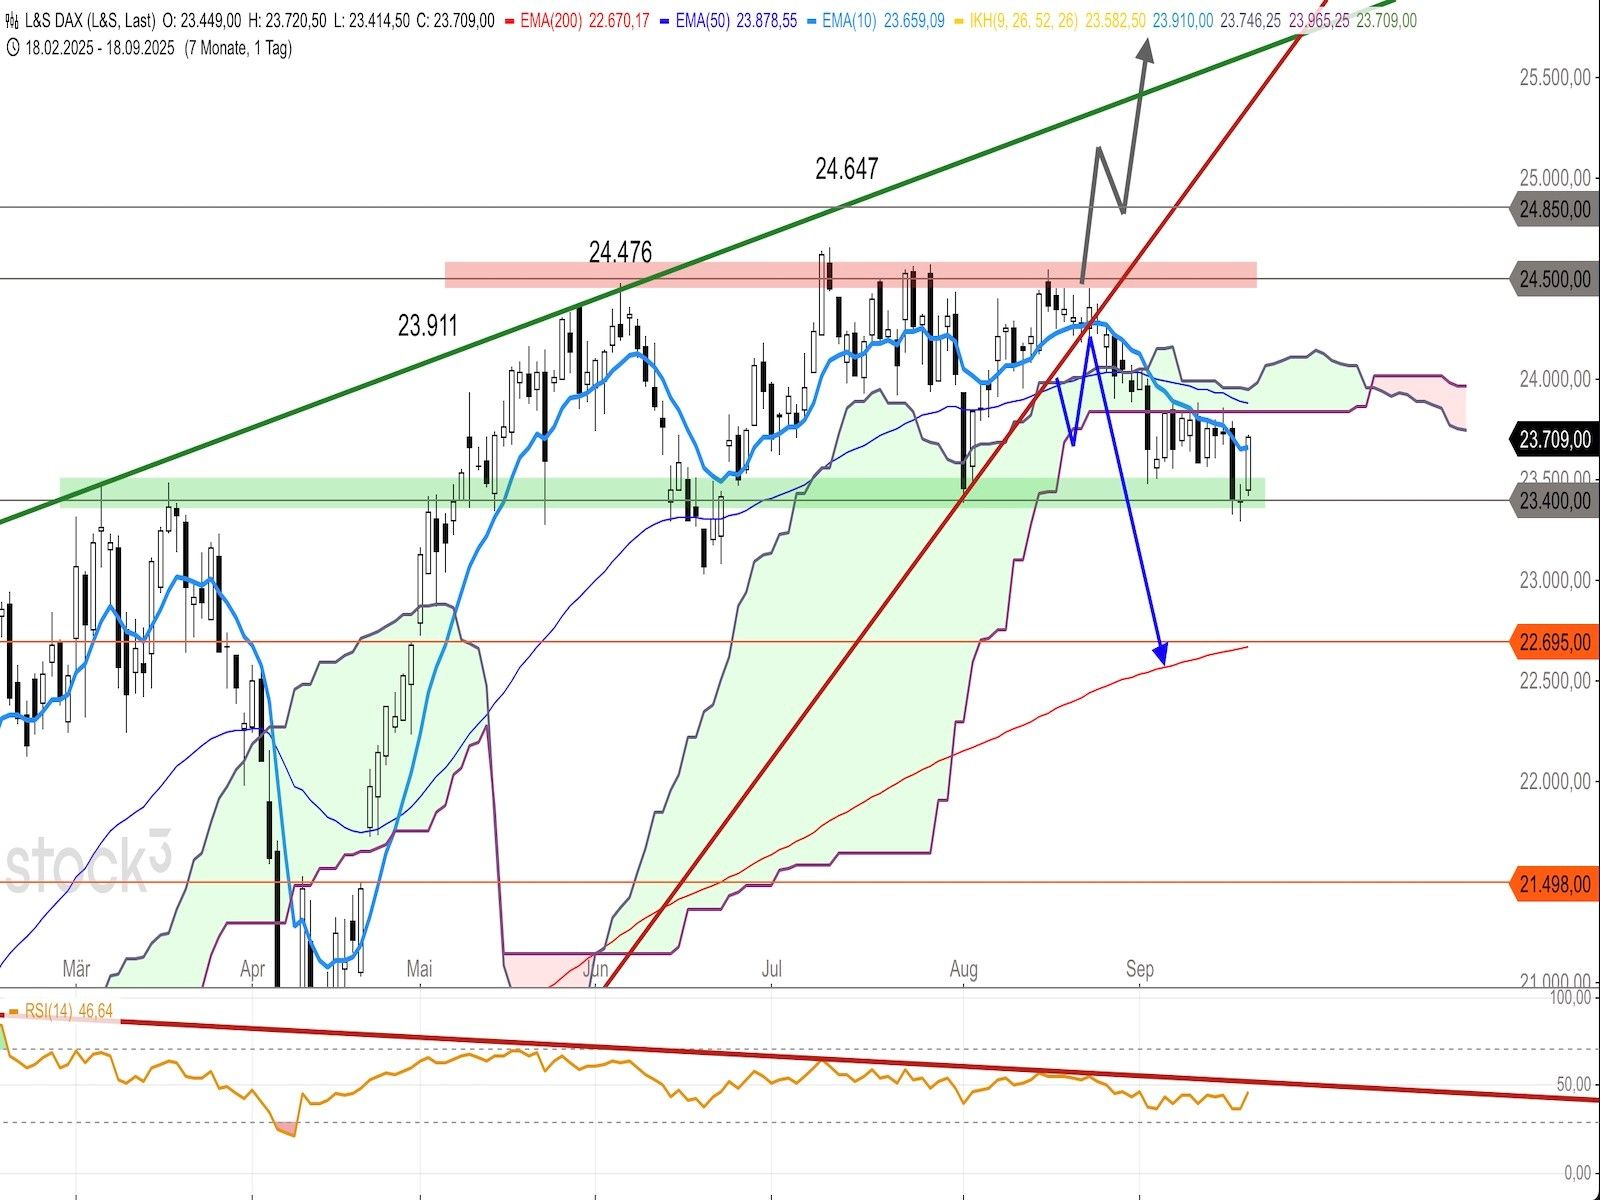
Task: Click the clock icon beside the date range
Action: click(11, 48)
